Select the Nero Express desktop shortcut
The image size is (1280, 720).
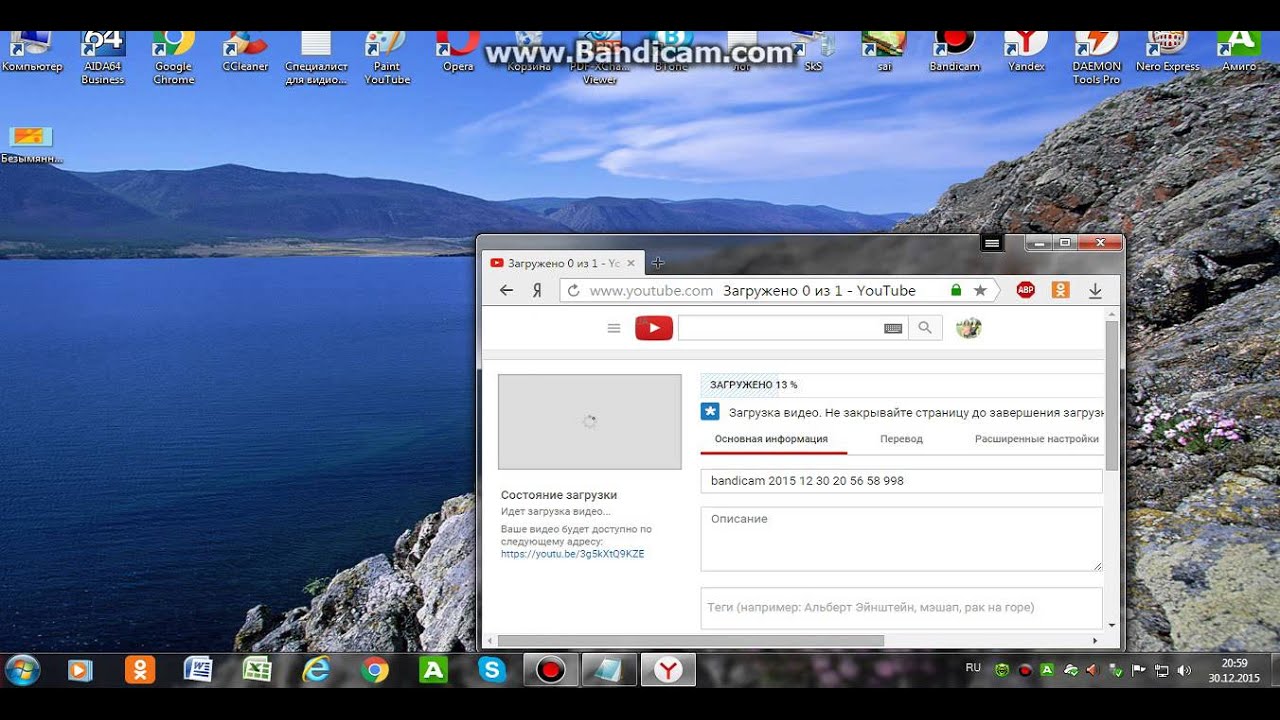point(1168,52)
